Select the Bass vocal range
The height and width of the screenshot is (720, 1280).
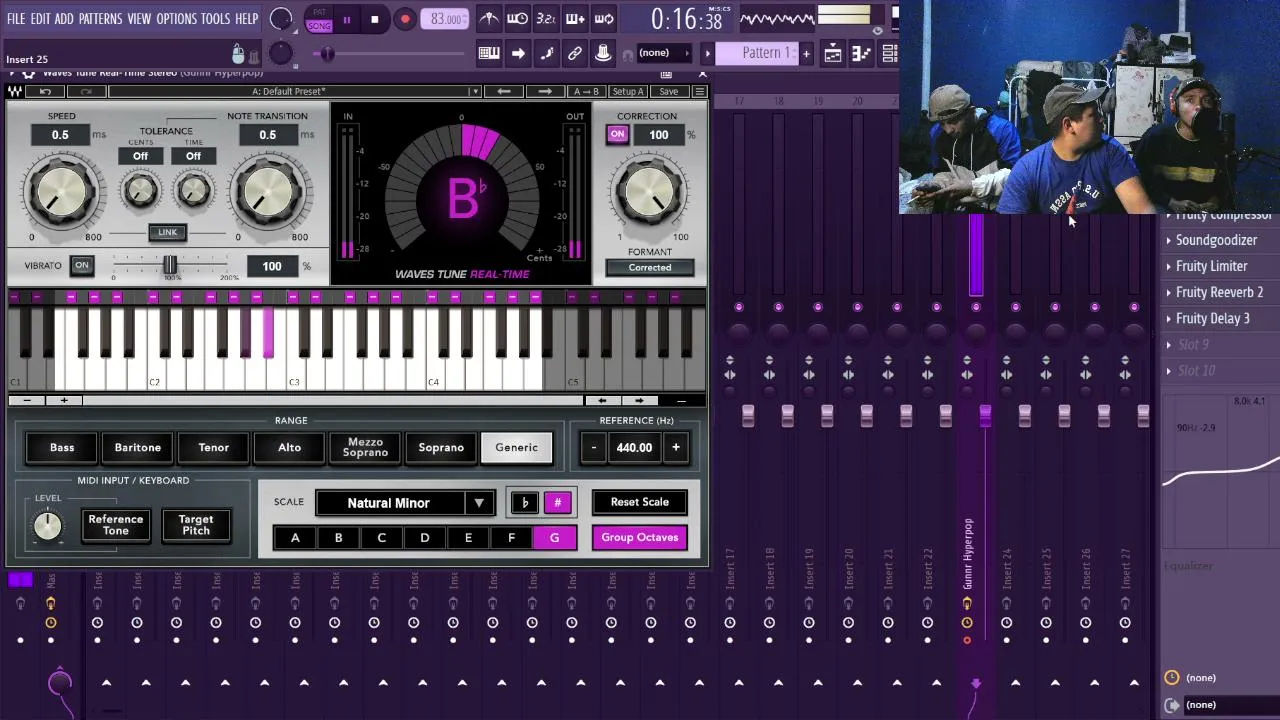[62, 447]
